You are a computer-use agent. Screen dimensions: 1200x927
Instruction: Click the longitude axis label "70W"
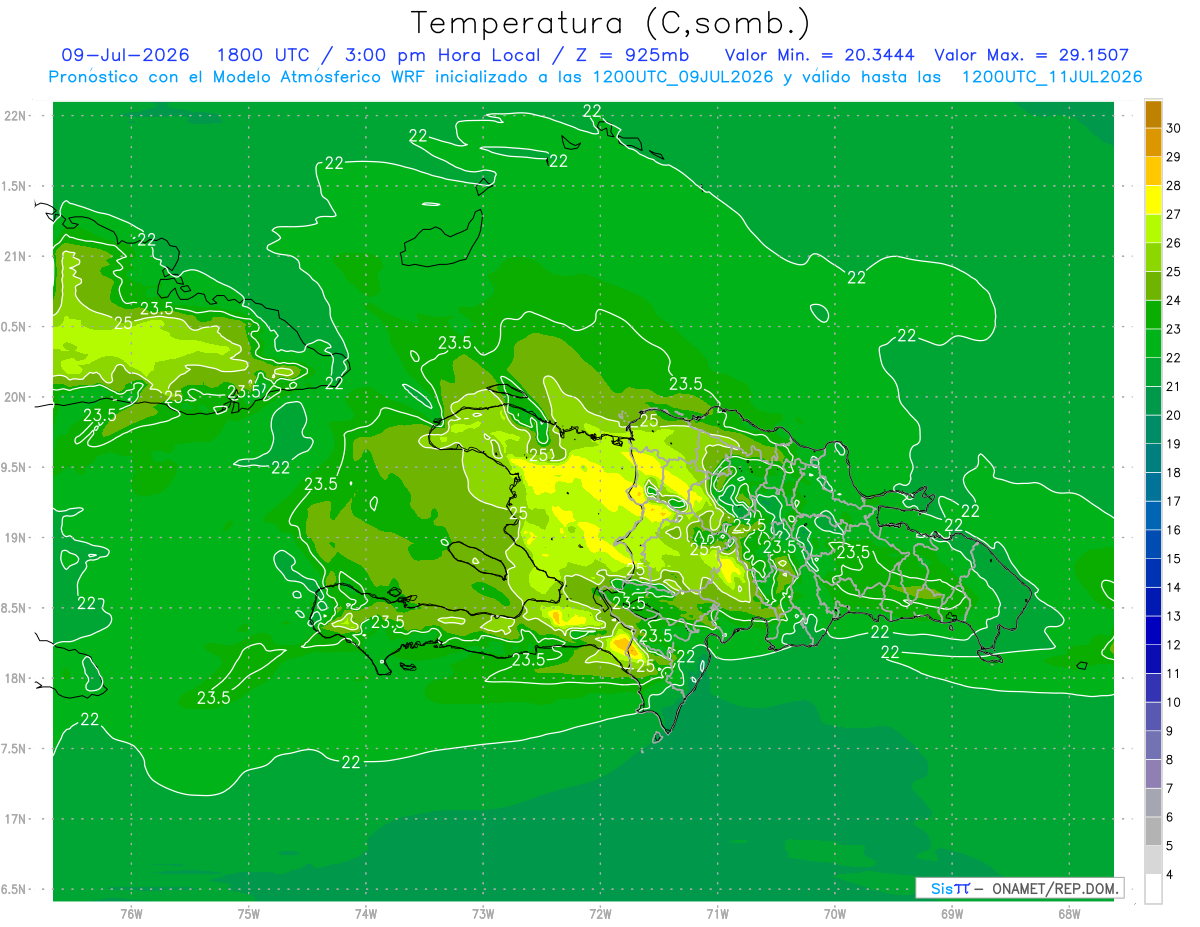[x=835, y=913]
